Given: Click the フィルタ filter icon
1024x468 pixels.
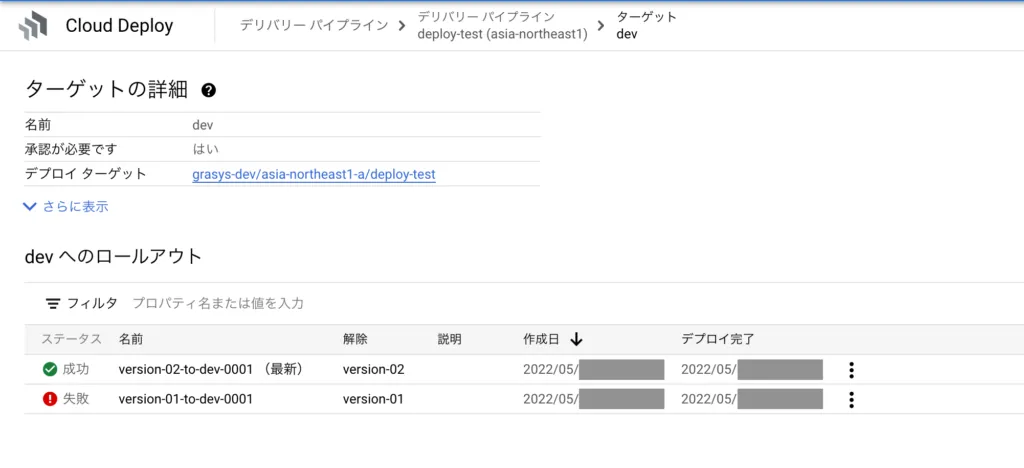Looking at the screenshot, I should 53,303.
